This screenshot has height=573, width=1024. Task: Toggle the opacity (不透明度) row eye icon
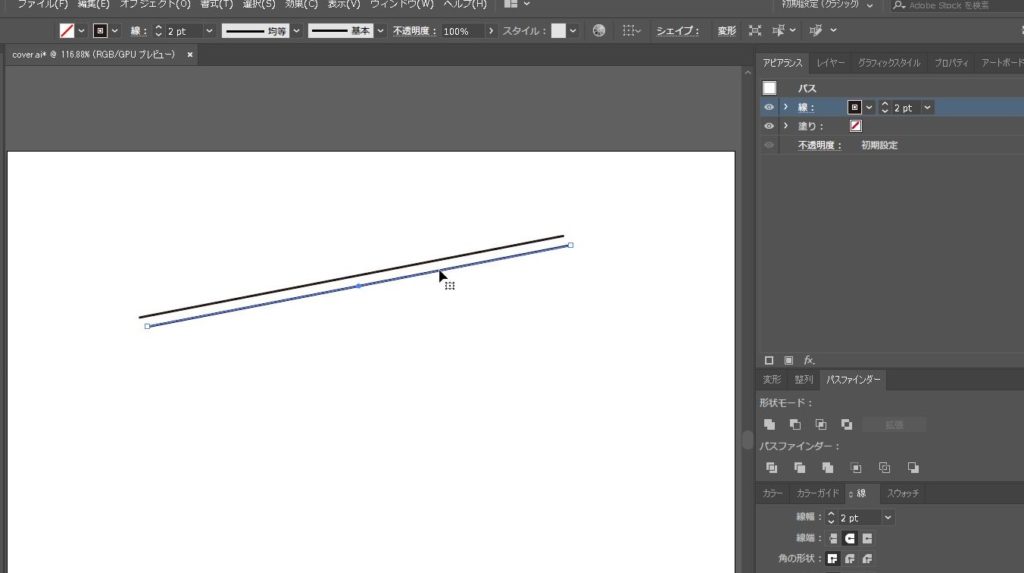point(769,145)
